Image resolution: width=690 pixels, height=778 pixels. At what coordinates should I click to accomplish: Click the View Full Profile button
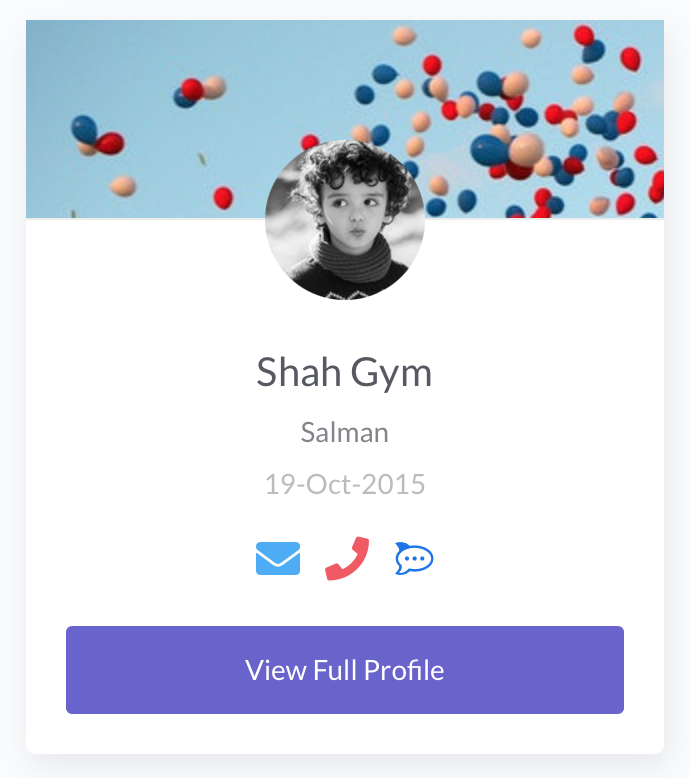345,670
